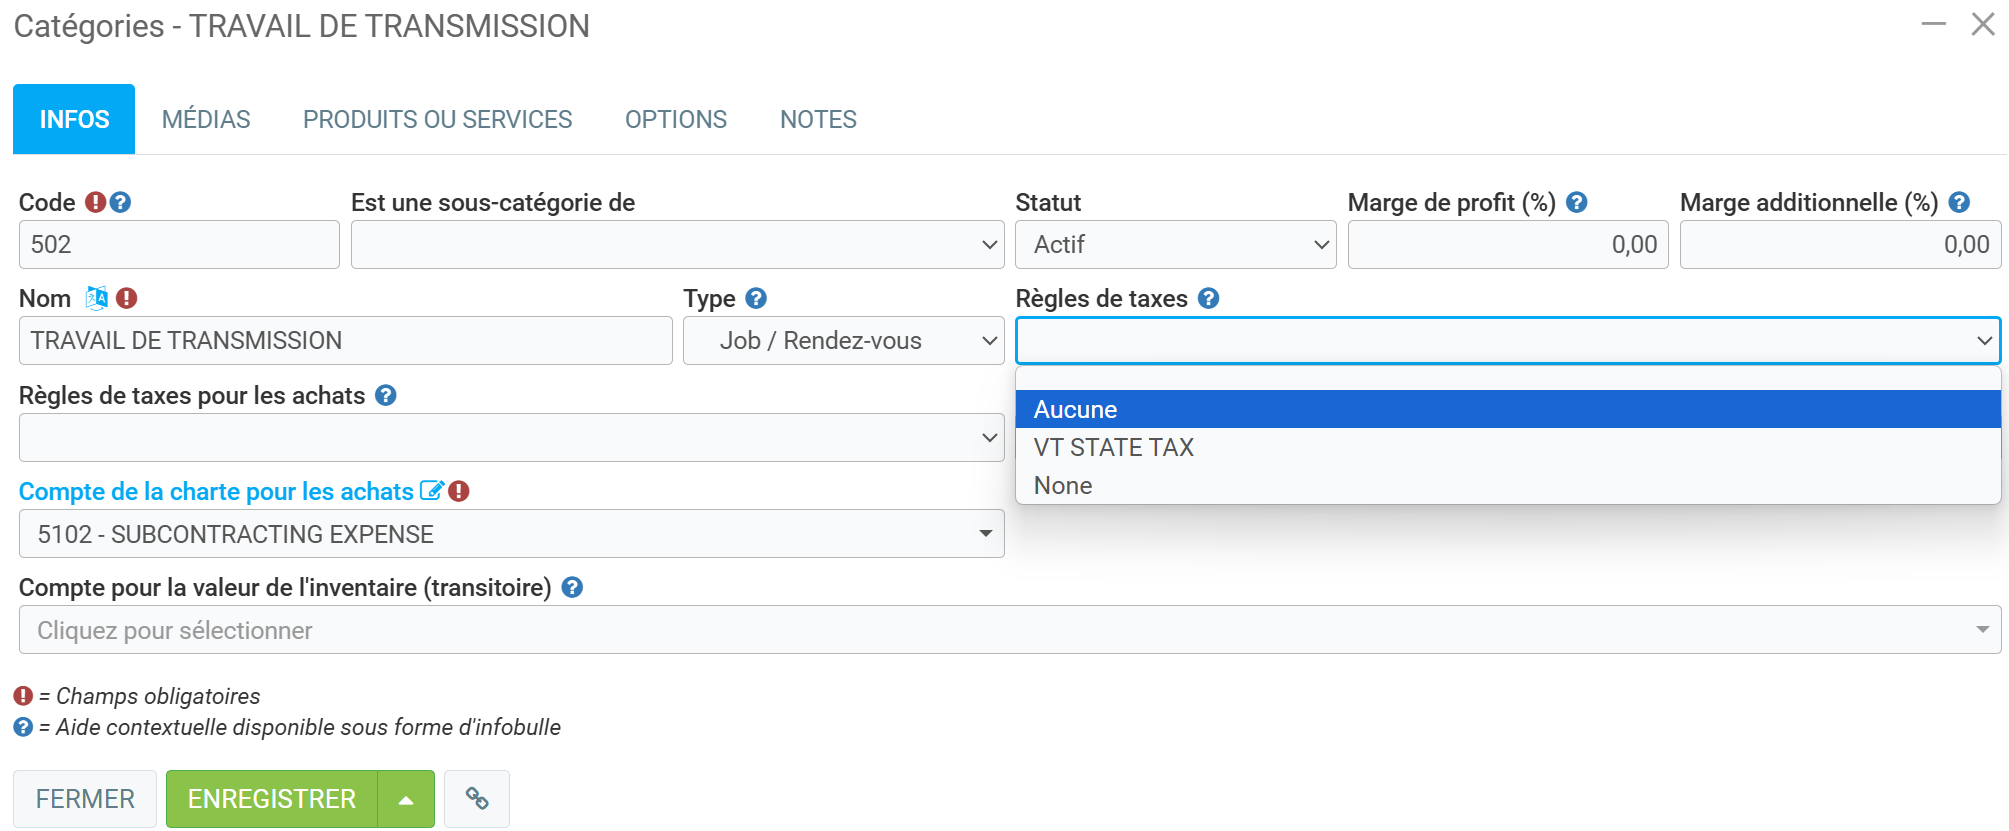This screenshot has width=2009, height=831.
Task: Click into the Code input field
Action: [179, 245]
